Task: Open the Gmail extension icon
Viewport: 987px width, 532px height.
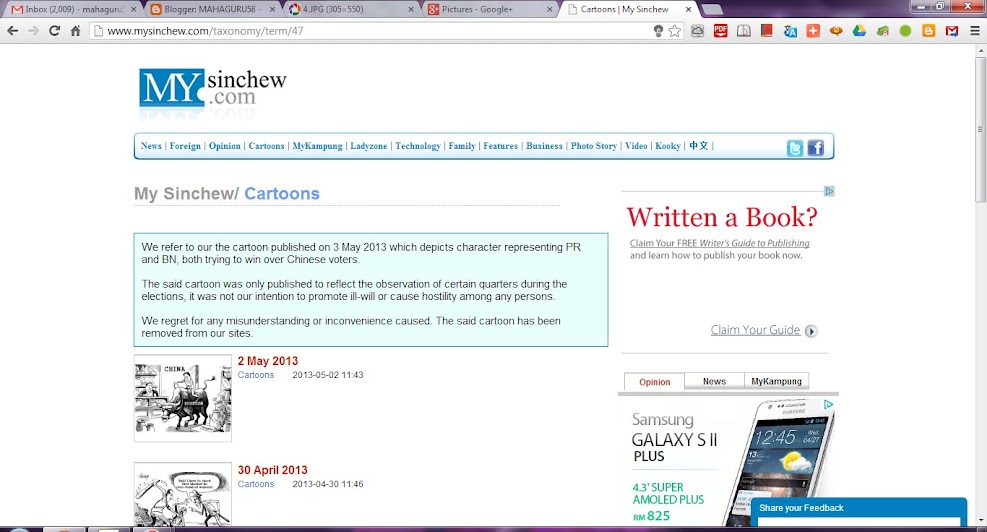Action: (952, 31)
